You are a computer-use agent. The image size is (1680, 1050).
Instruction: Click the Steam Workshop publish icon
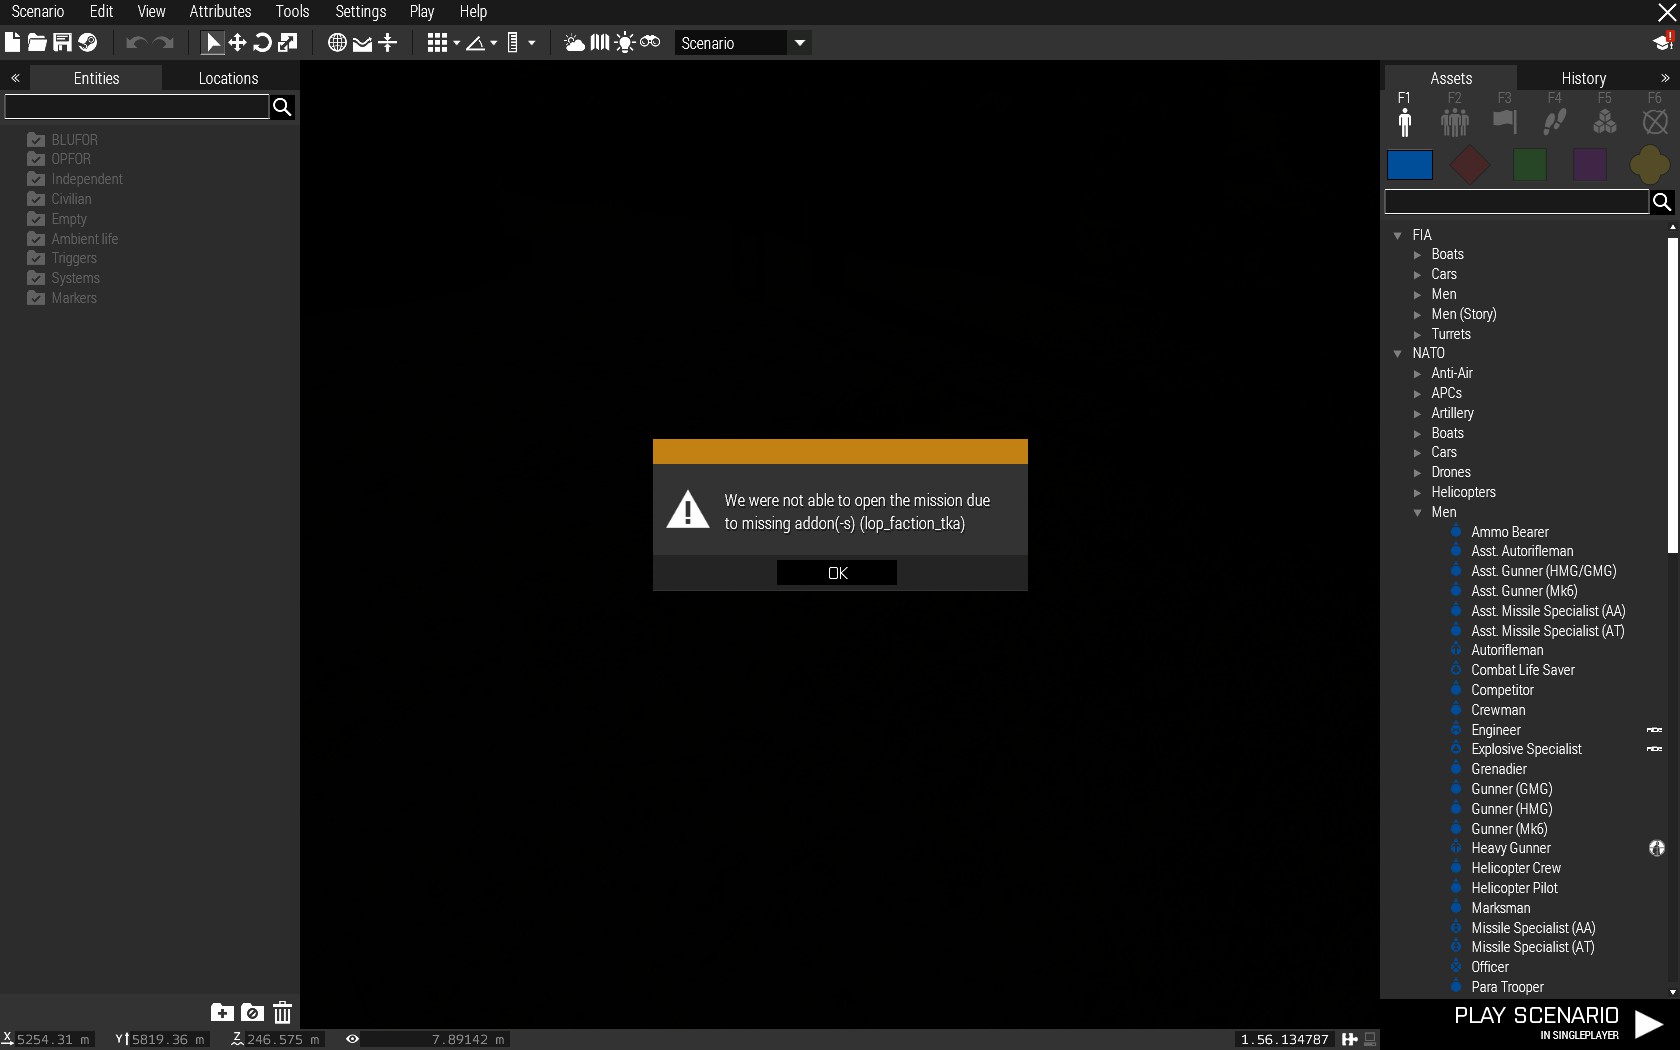point(88,43)
